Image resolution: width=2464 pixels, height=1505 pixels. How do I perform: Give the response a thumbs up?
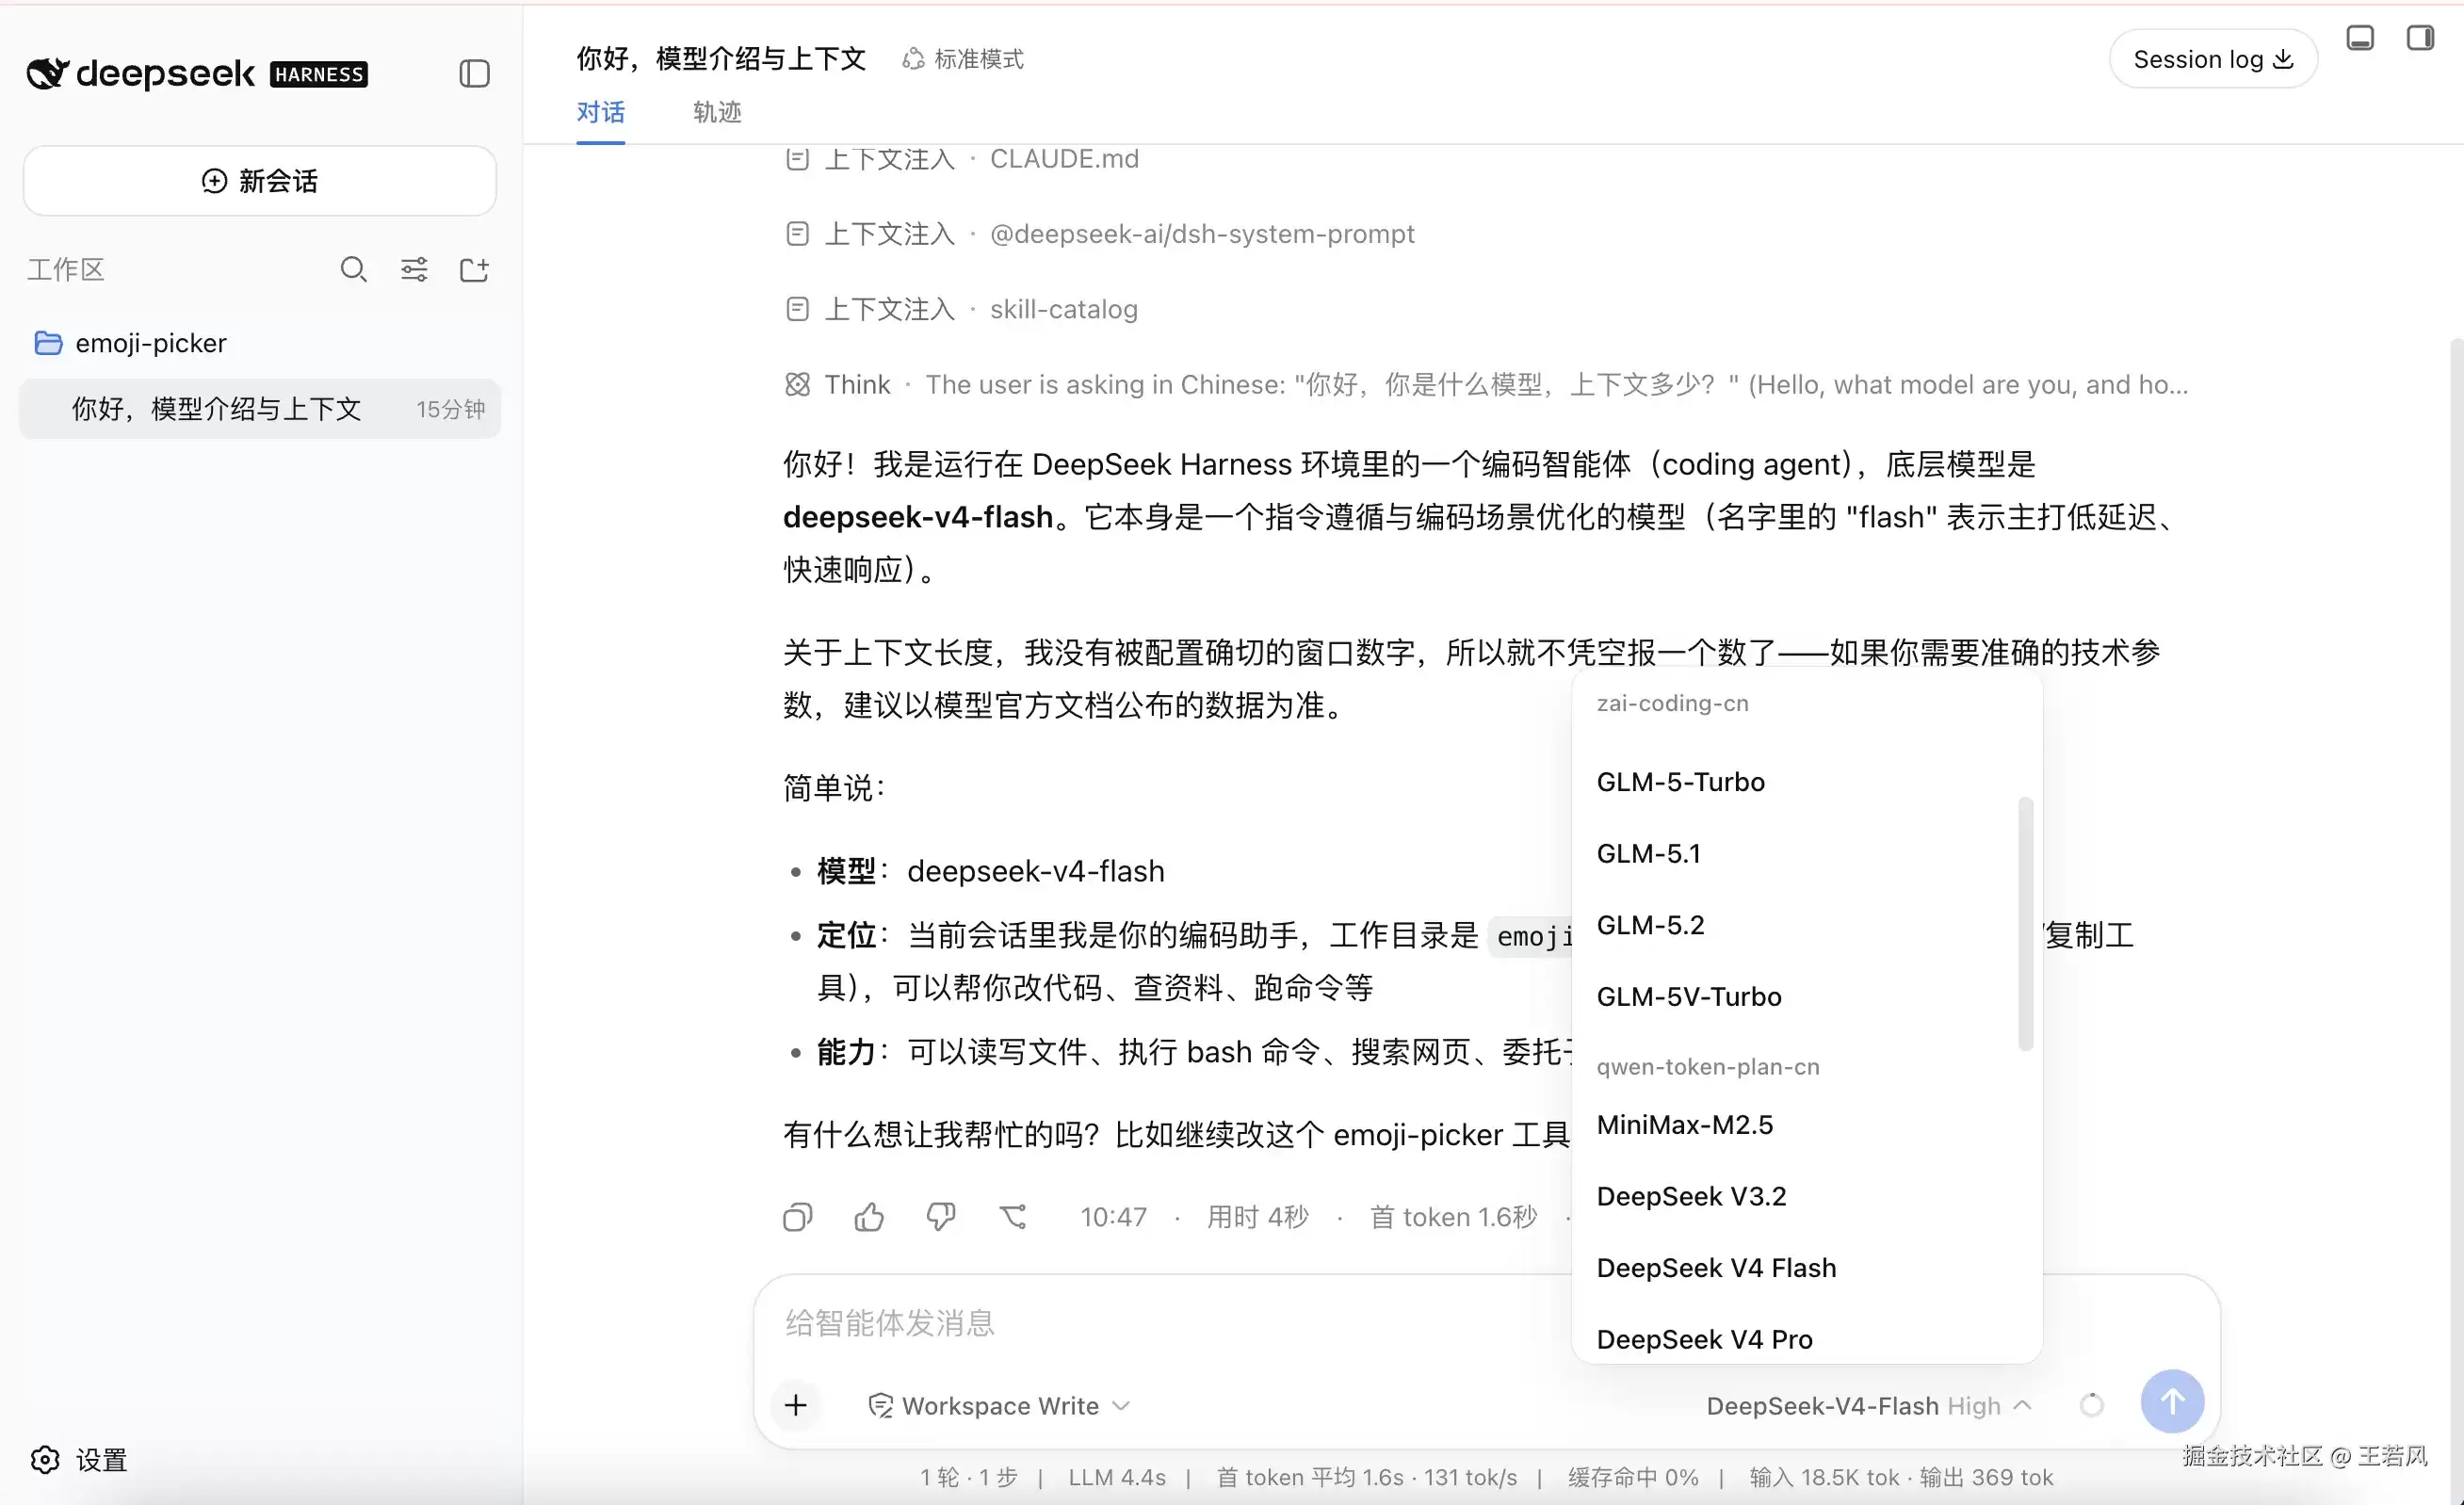tap(869, 1217)
